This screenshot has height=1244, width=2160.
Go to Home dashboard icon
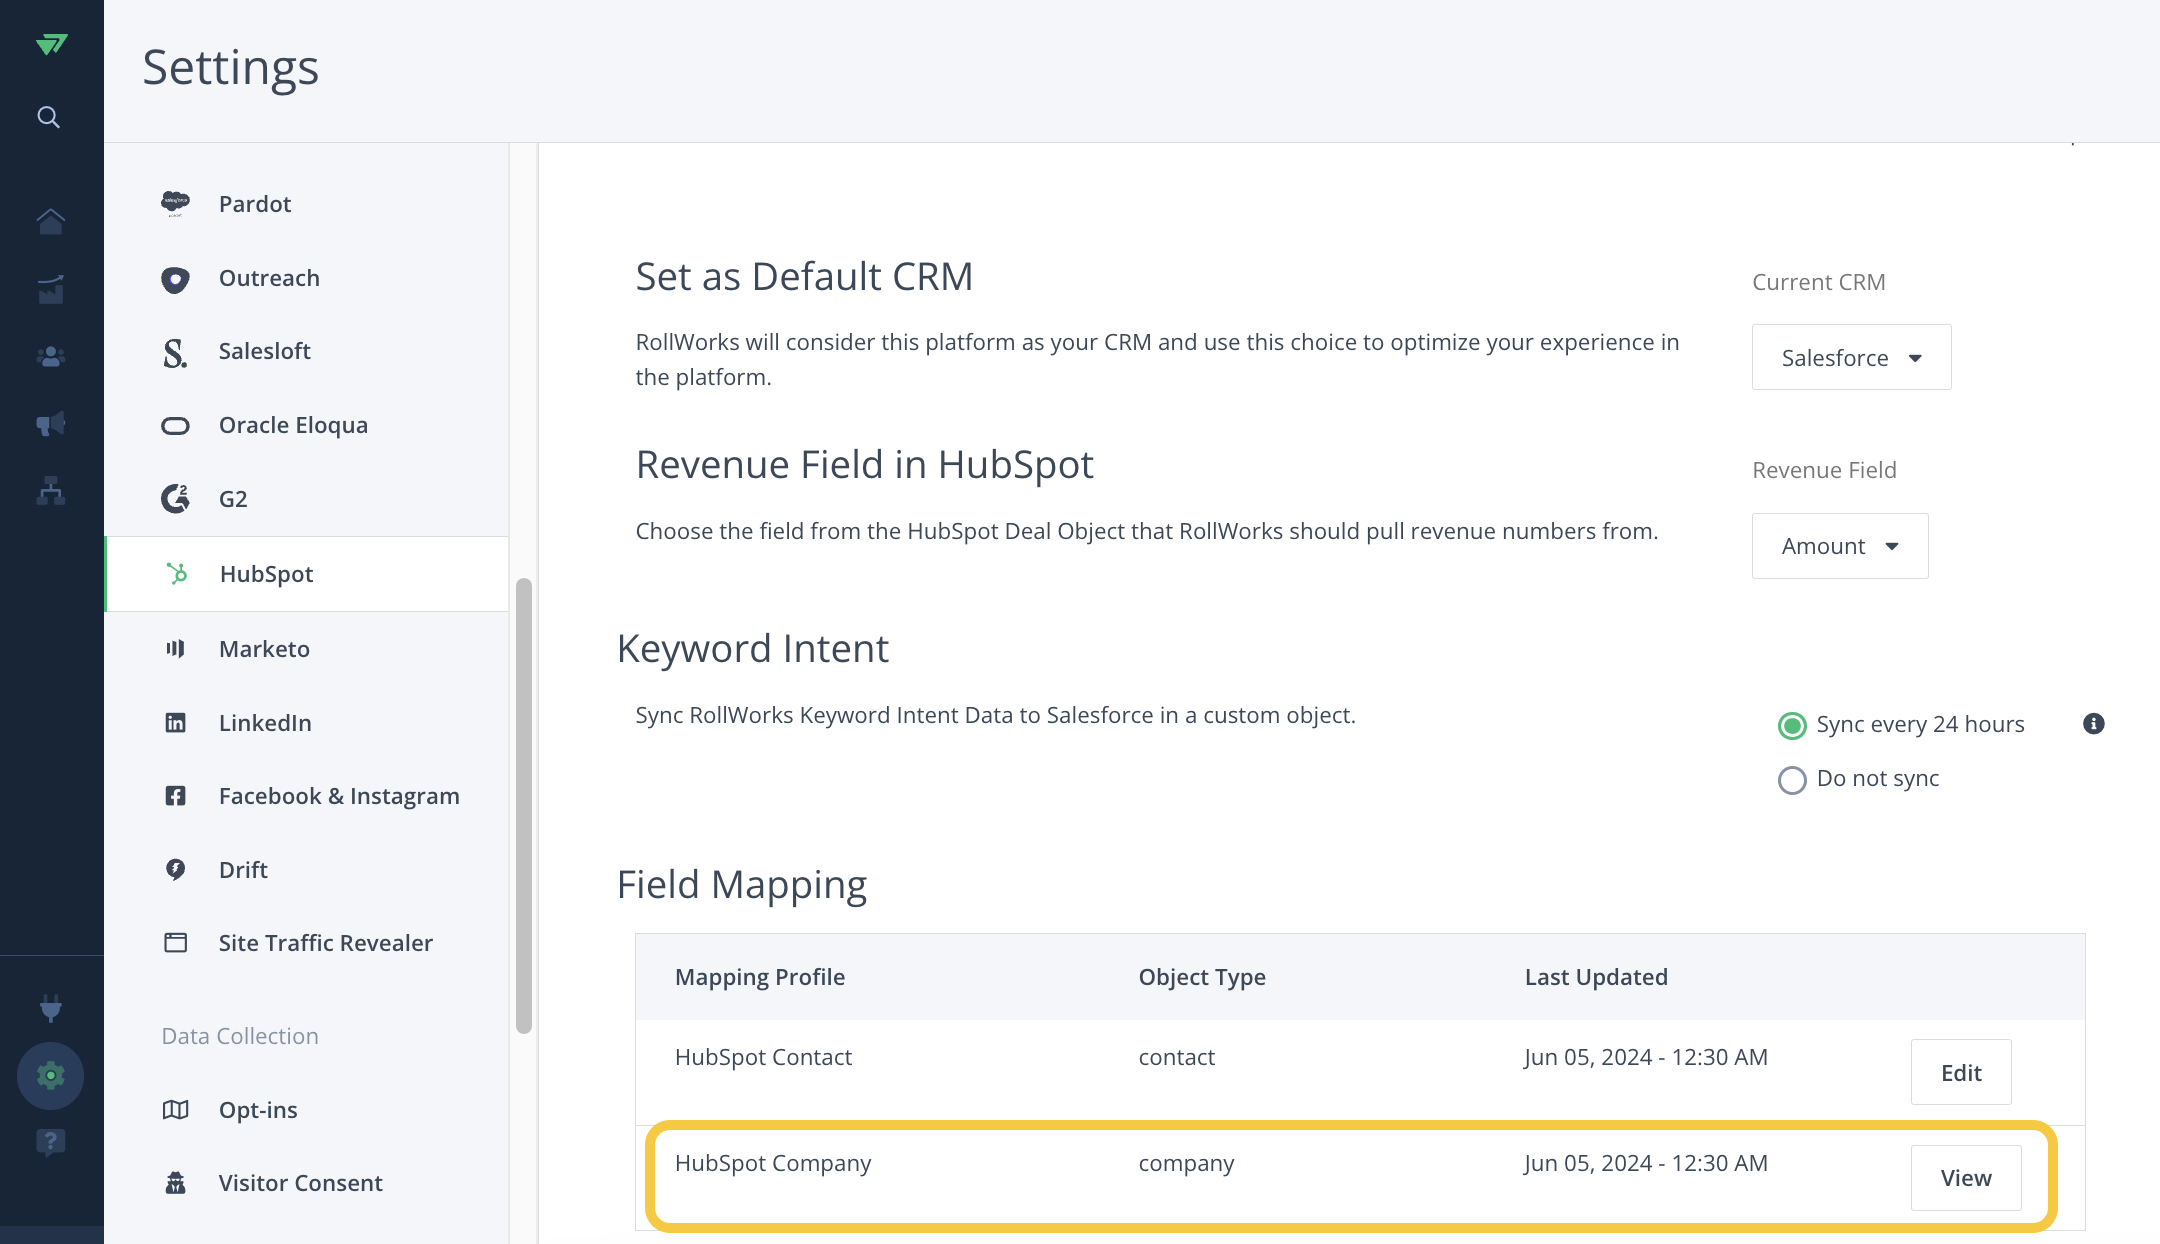51,221
